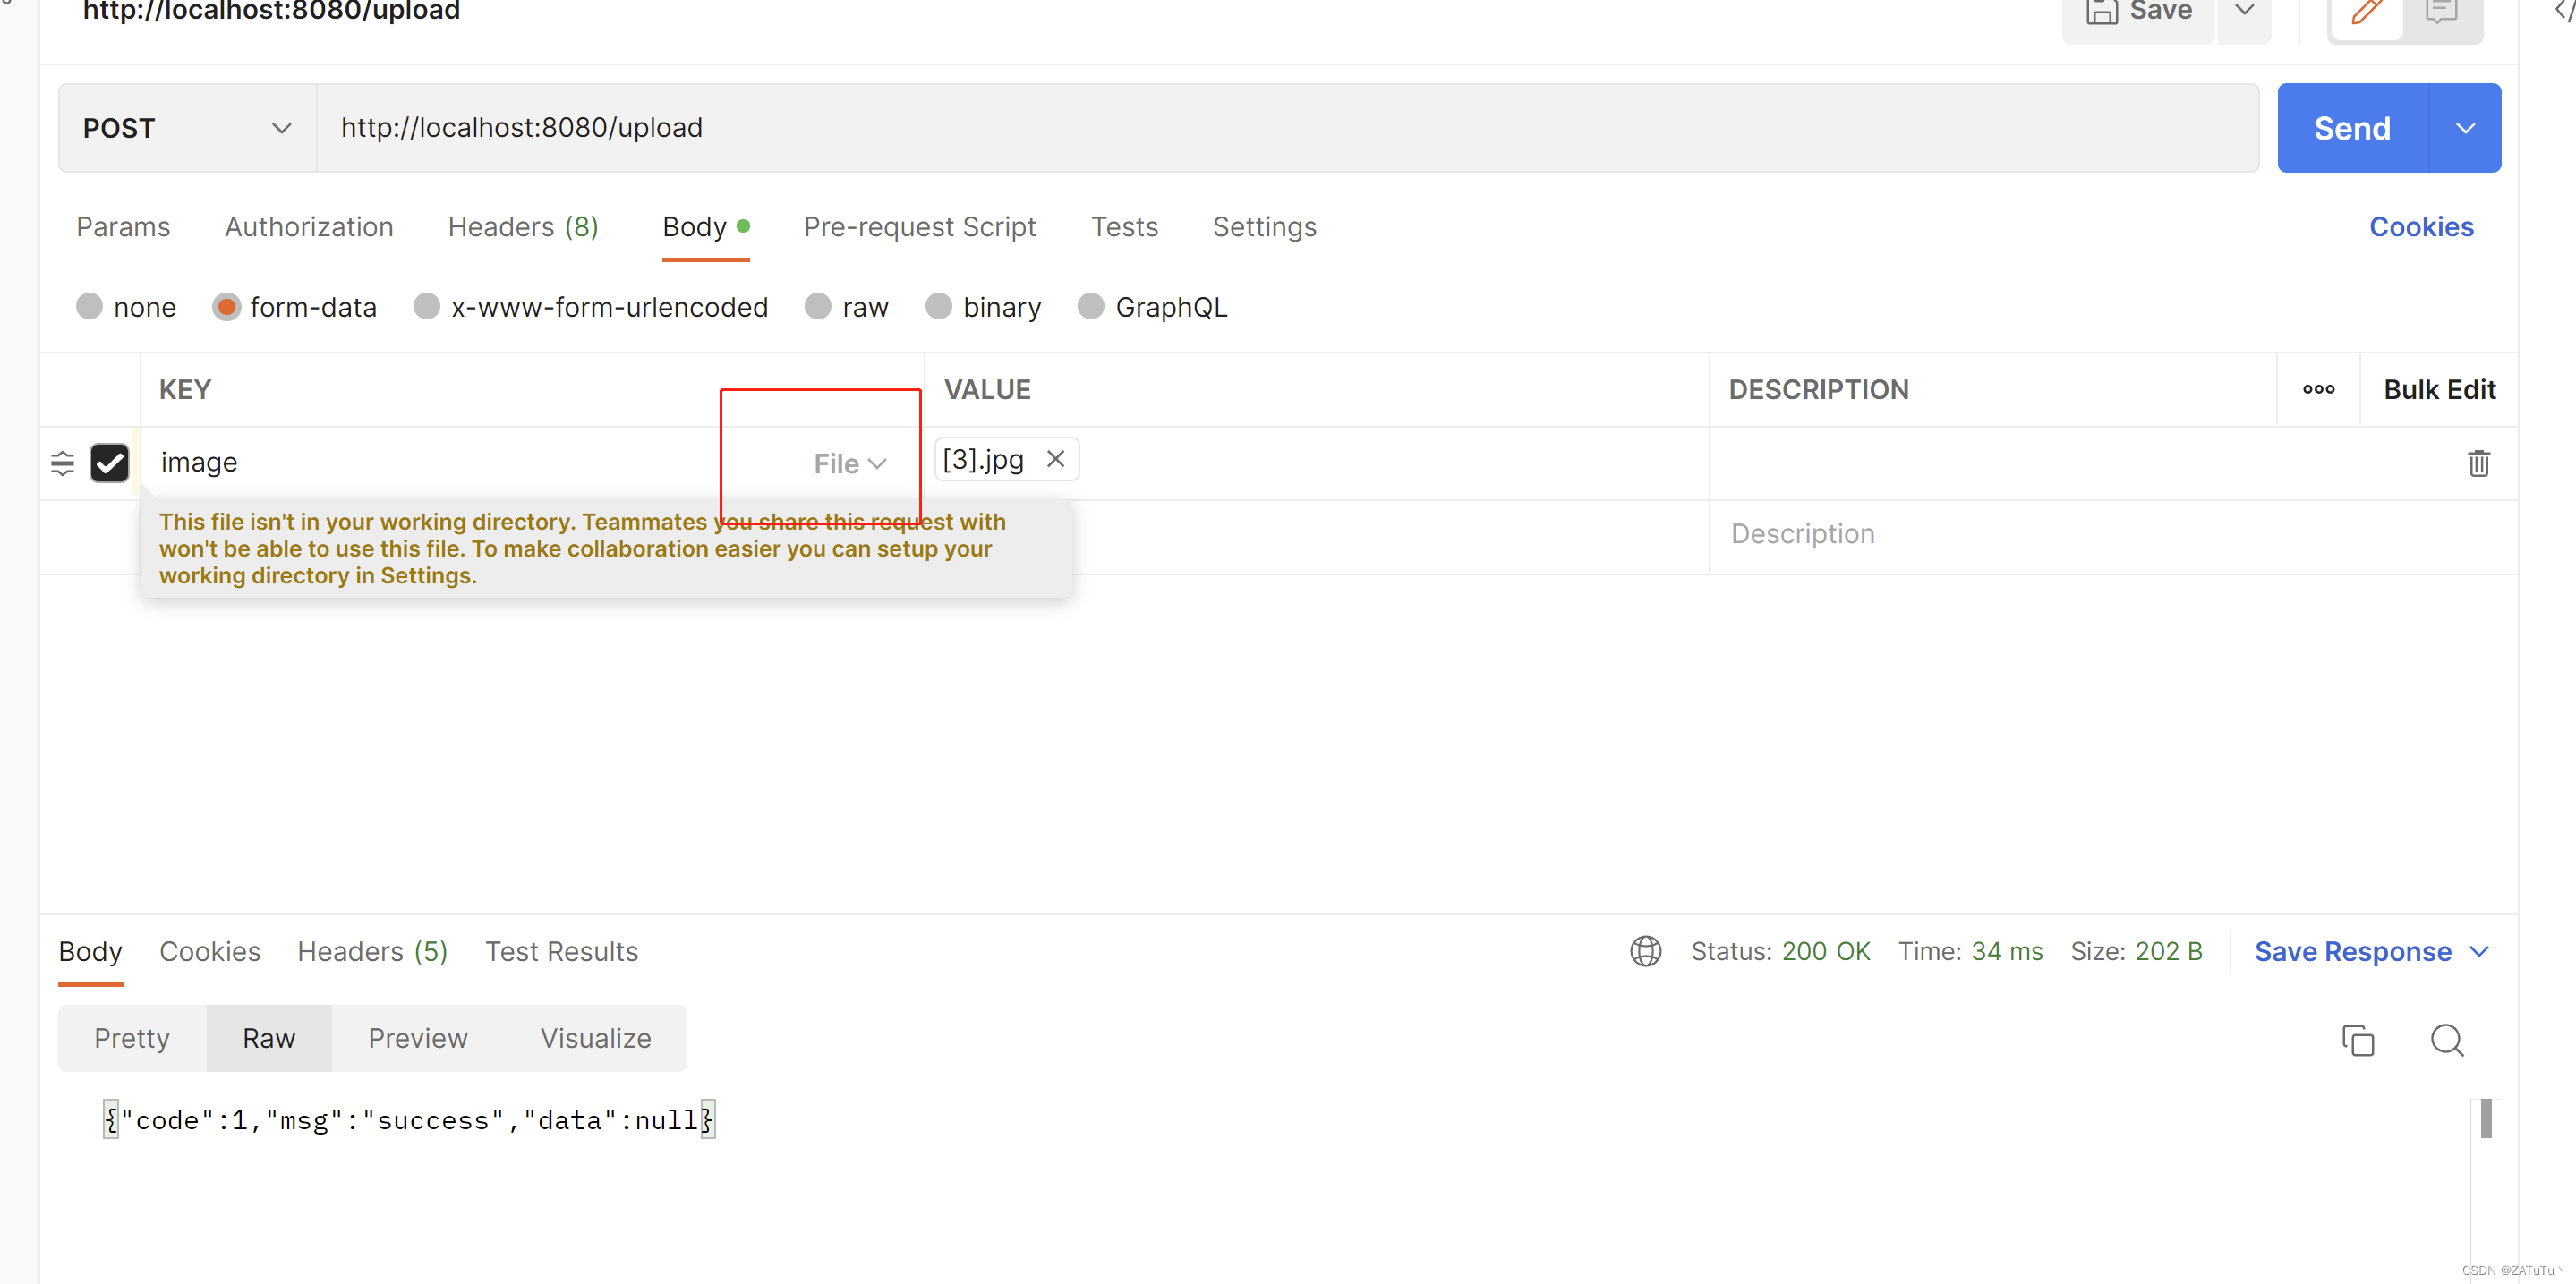Viewport: 2576px width, 1284px height.
Task: Switch to the Authorization tab
Action: click(x=309, y=227)
